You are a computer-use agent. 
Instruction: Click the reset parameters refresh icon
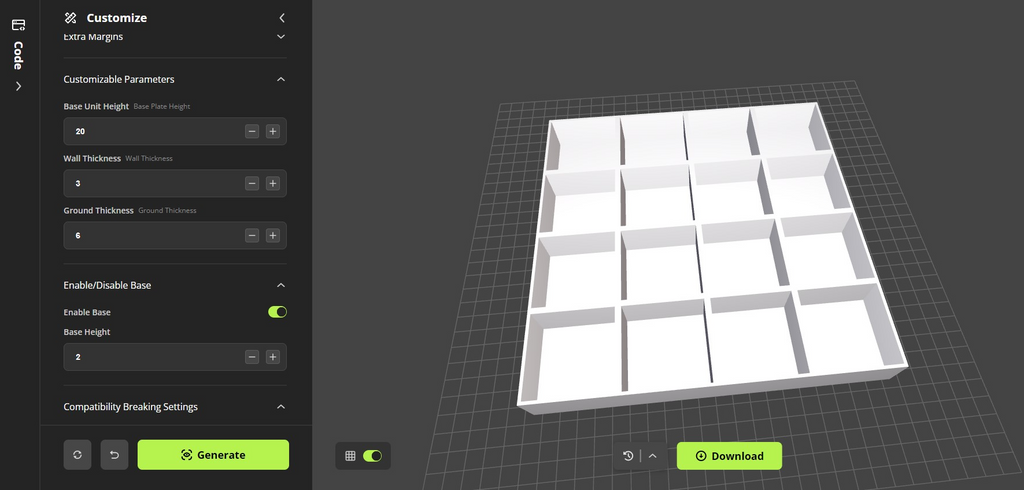pos(78,455)
